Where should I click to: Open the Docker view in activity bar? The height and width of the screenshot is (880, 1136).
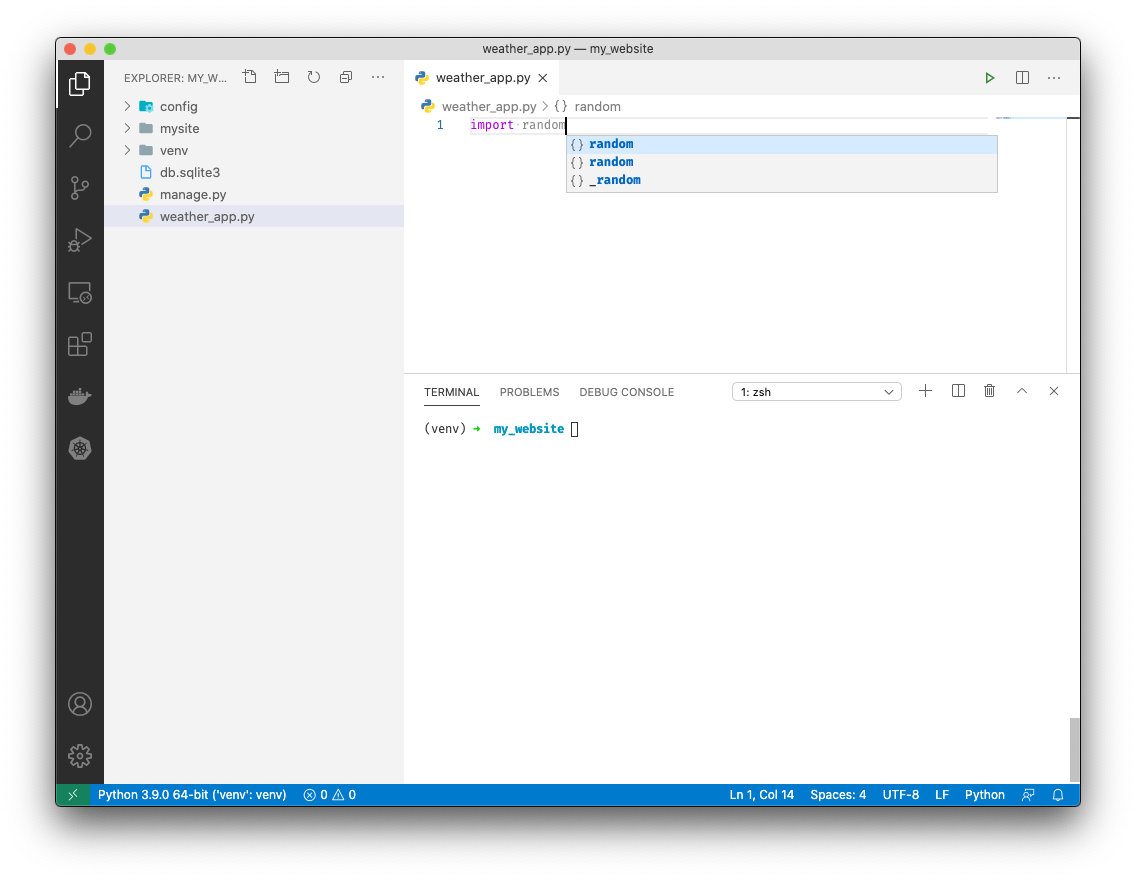click(x=80, y=397)
